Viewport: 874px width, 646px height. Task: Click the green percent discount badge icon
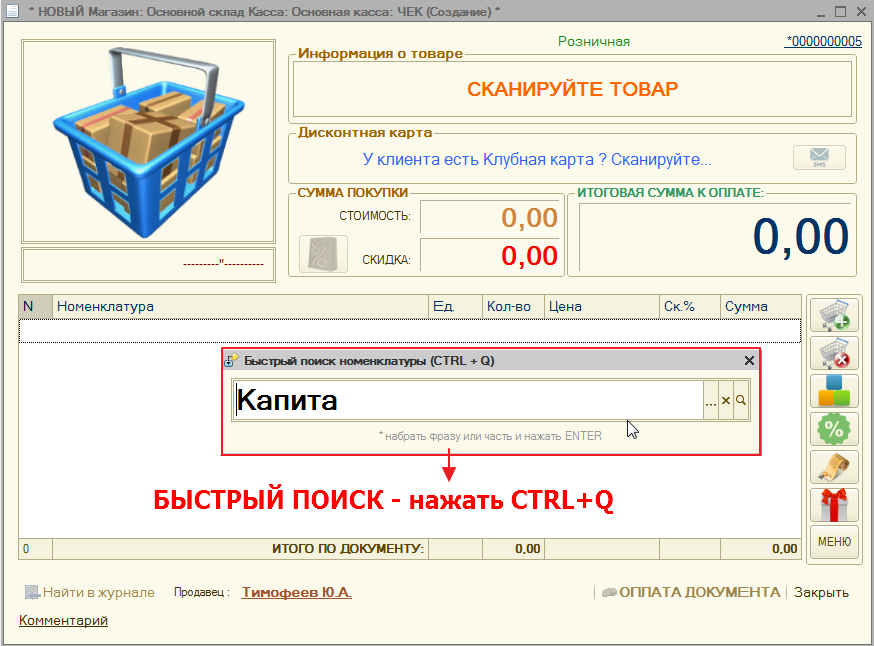(x=834, y=429)
